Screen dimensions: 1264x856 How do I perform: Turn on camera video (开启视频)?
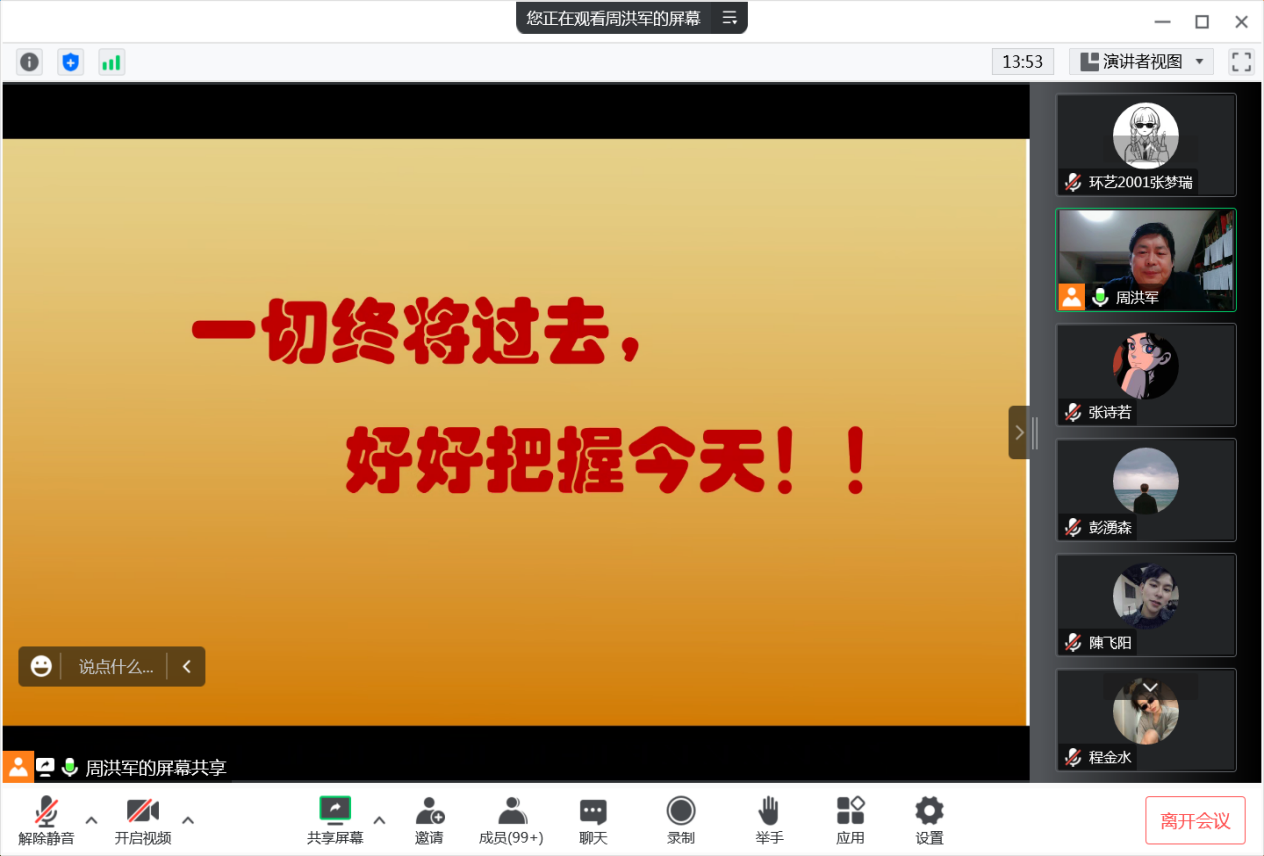coord(143,821)
